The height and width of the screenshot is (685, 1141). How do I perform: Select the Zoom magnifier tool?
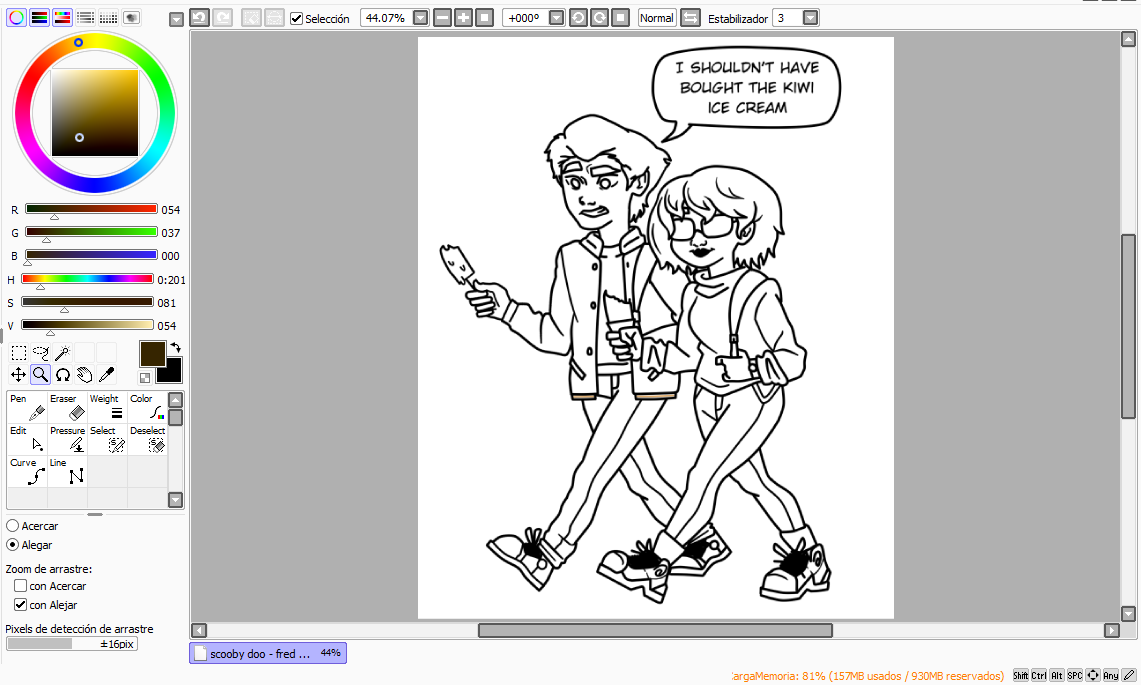(41, 375)
